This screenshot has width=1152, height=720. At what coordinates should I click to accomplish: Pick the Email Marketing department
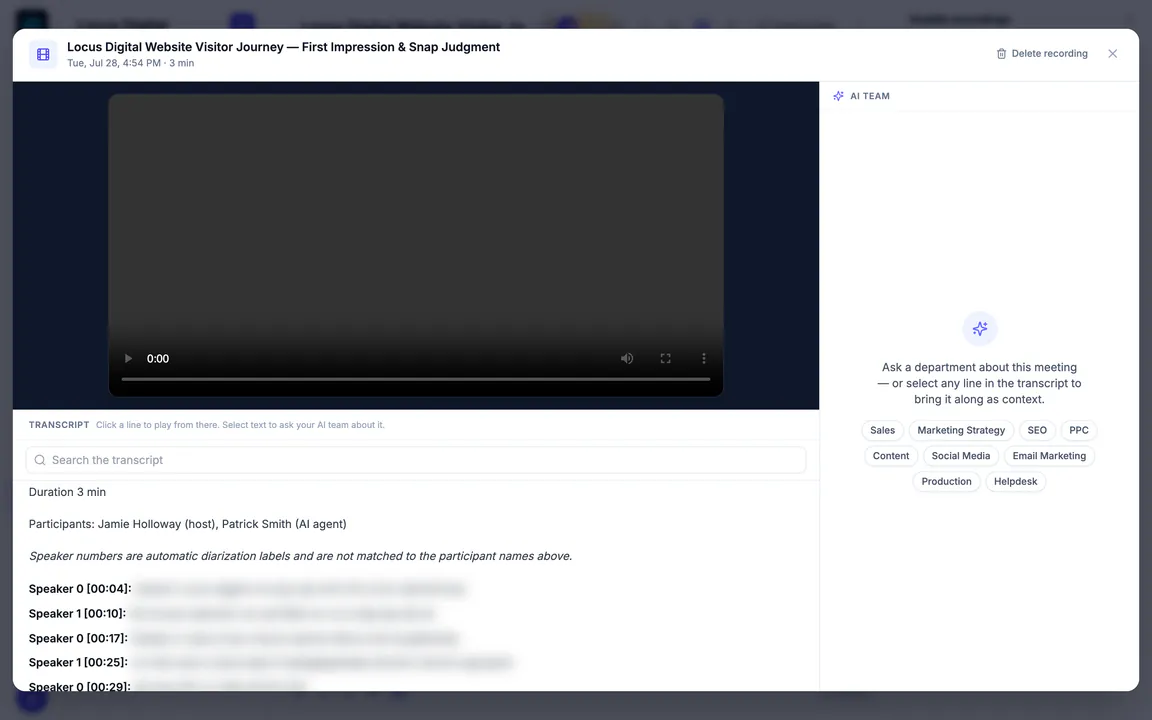1049,456
